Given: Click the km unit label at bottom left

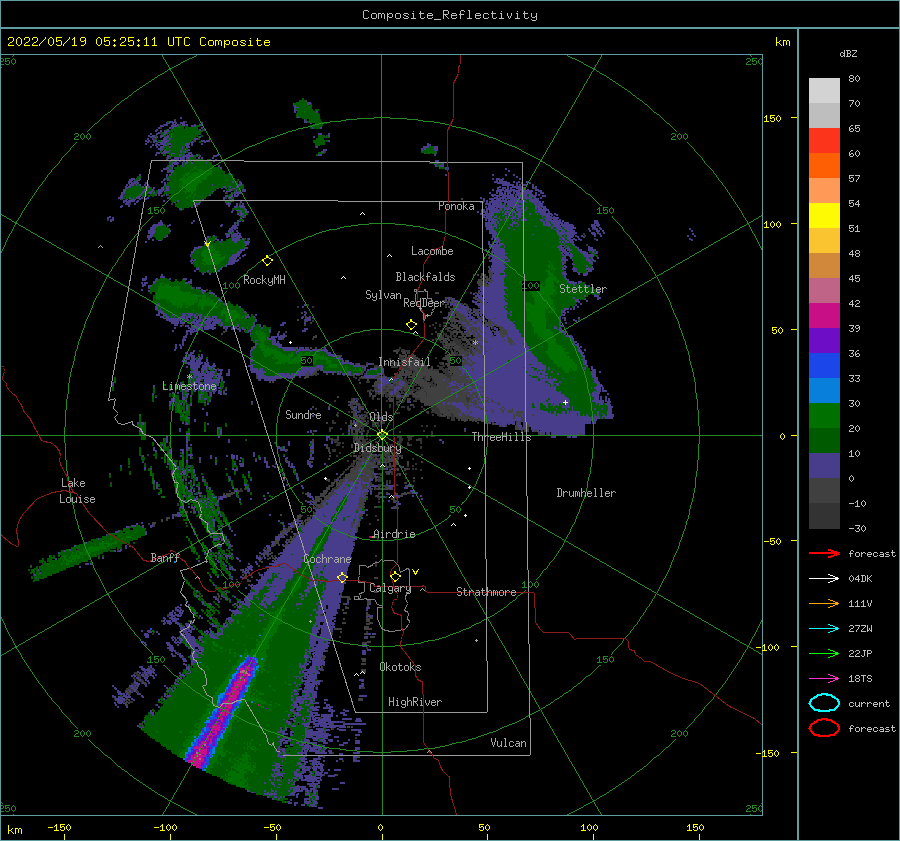Looking at the screenshot, I should tap(14, 830).
